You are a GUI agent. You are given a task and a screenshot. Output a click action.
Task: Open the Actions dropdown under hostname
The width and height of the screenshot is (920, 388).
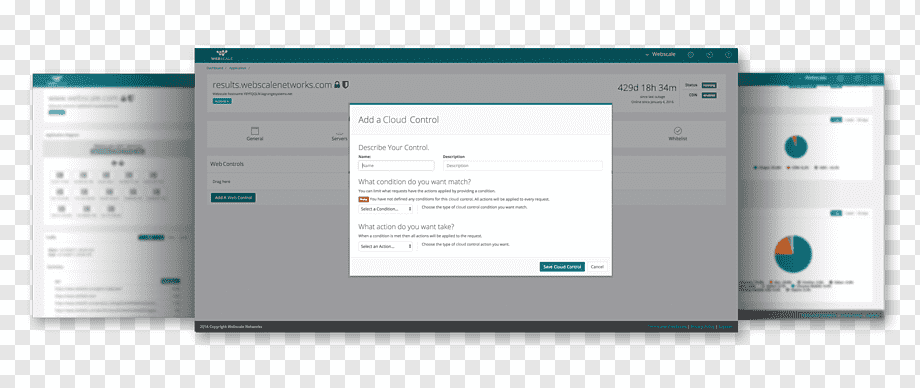222,101
